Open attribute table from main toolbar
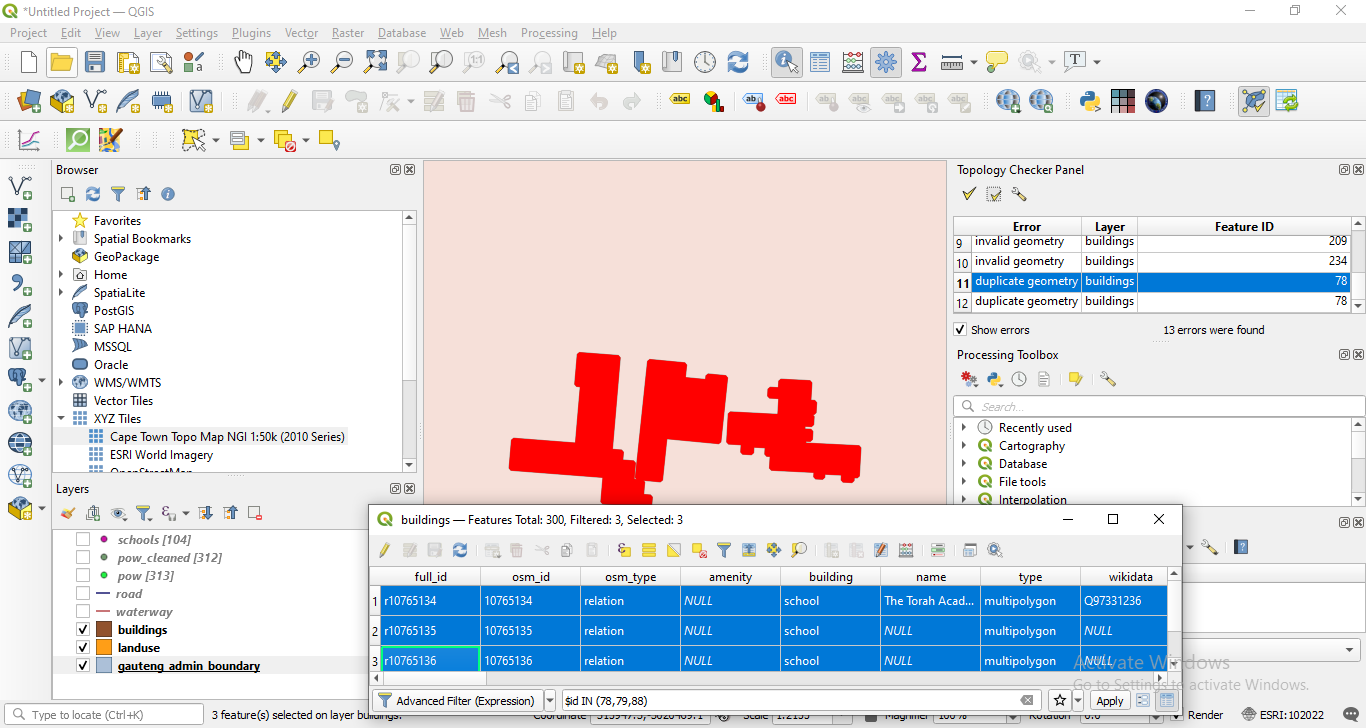1366x728 pixels. pyautogui.click(x=820, y=62)
